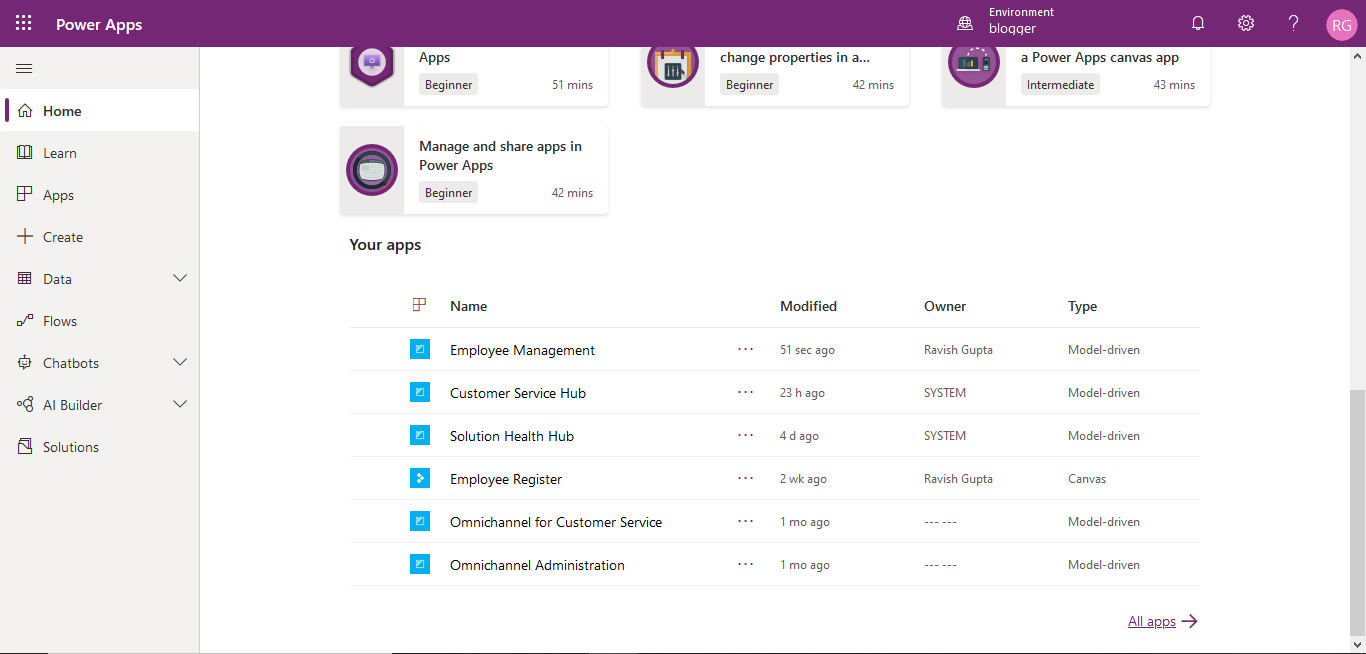
Task: Click the app type column header icon
Action: [x=420, y=305]
